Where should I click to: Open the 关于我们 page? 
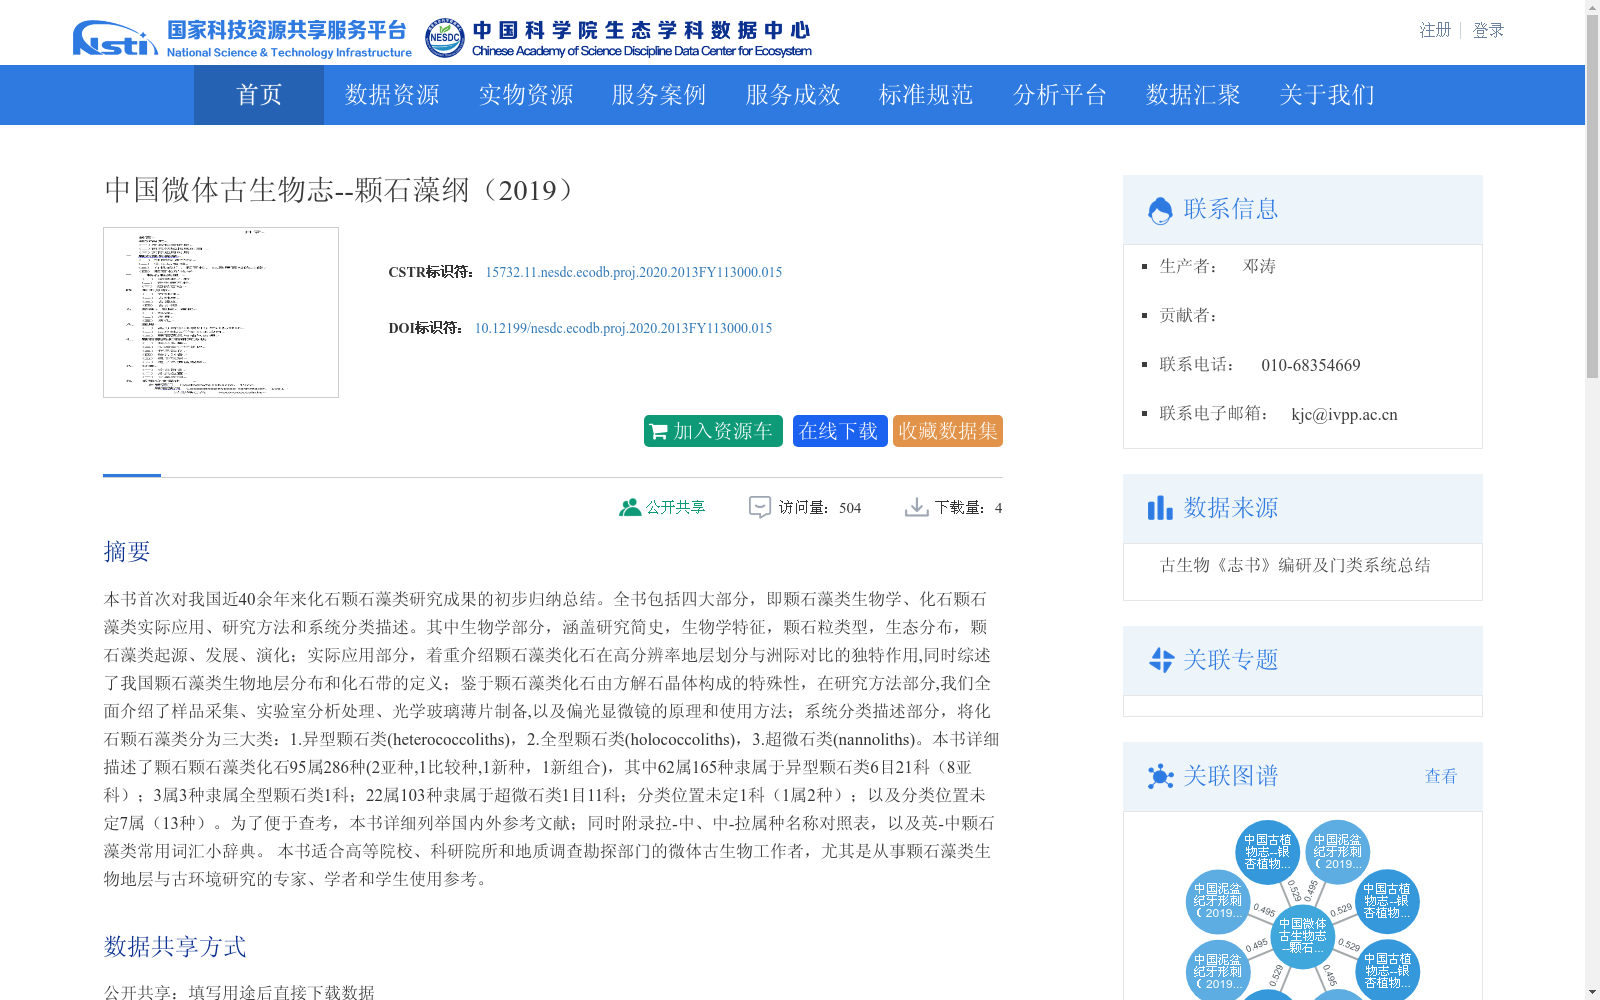pyautogui.click(x=1327, y=95)
